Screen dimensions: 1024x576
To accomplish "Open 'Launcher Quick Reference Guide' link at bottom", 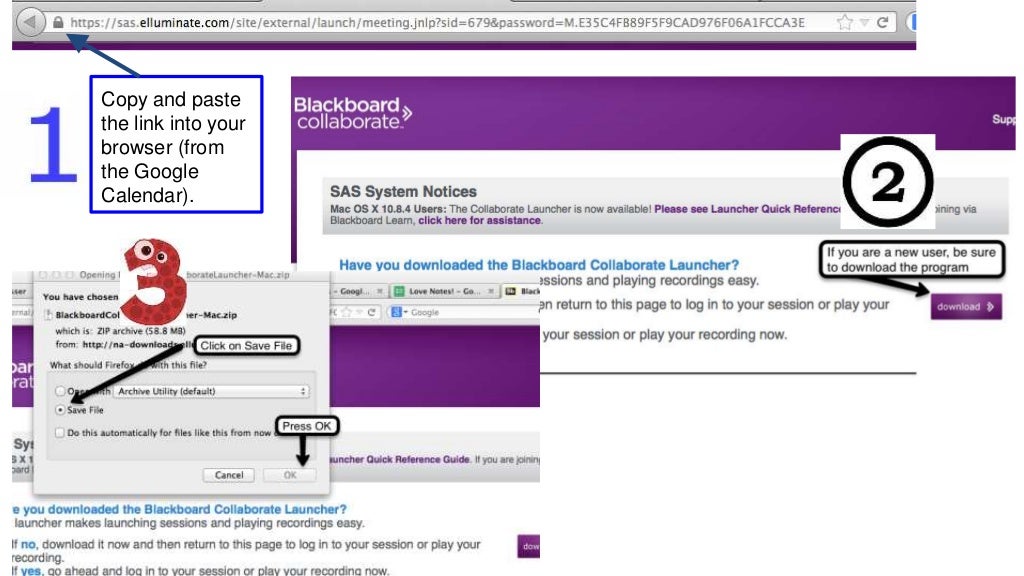I will [399, 459].
